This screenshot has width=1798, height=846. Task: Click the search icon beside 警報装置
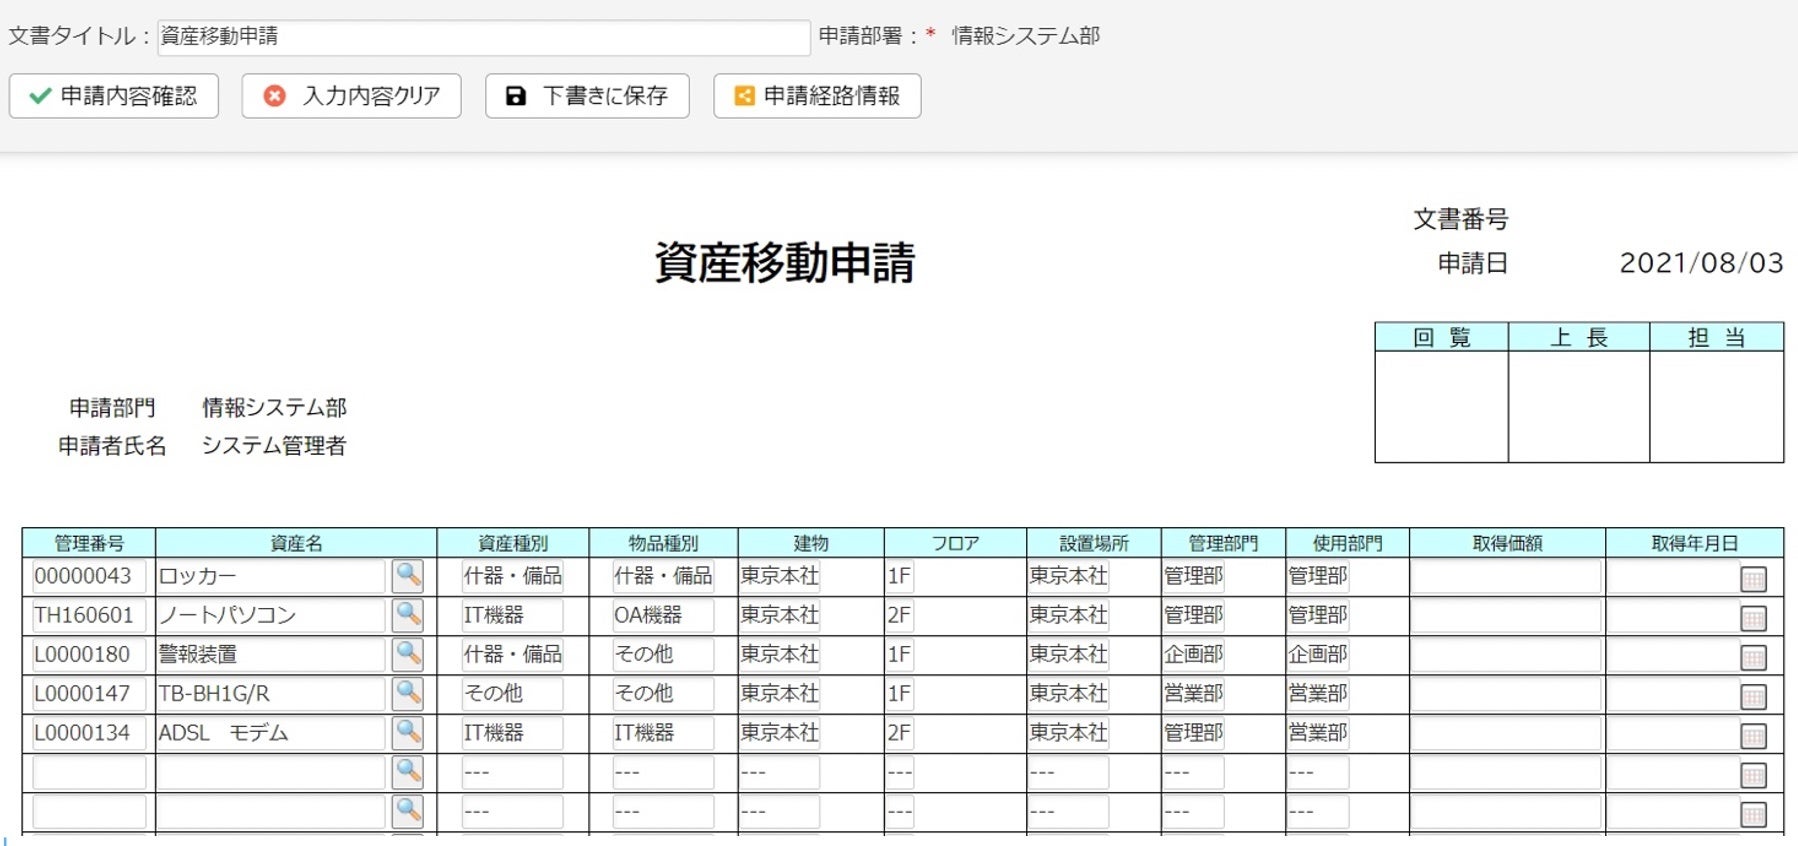click(407, 654)
